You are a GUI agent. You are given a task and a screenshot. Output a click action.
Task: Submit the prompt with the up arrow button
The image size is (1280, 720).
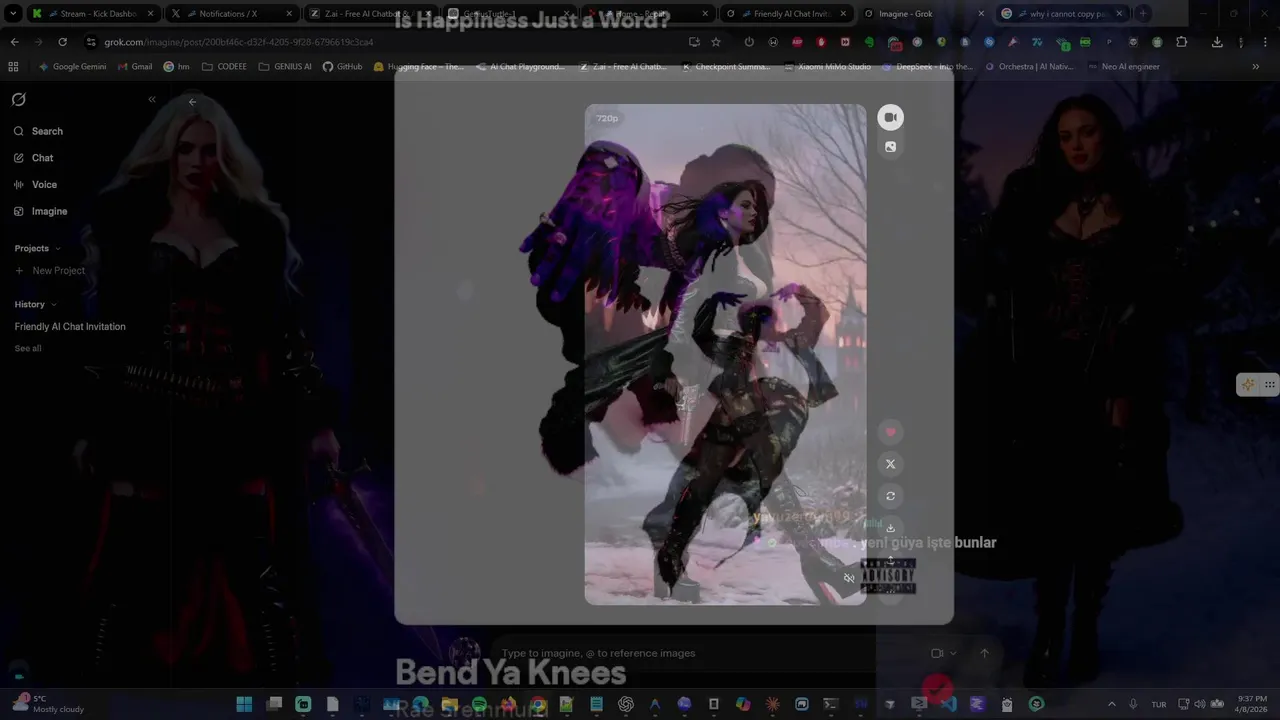[x=984, y=653]
